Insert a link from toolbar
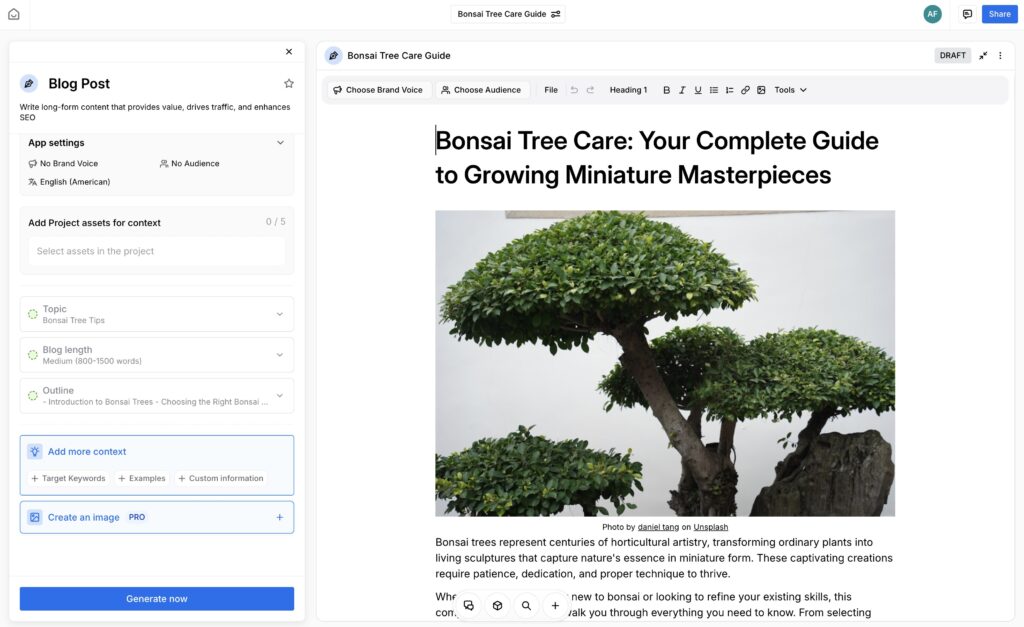Viewport: 1024px width, 627px height. [745, 90]
